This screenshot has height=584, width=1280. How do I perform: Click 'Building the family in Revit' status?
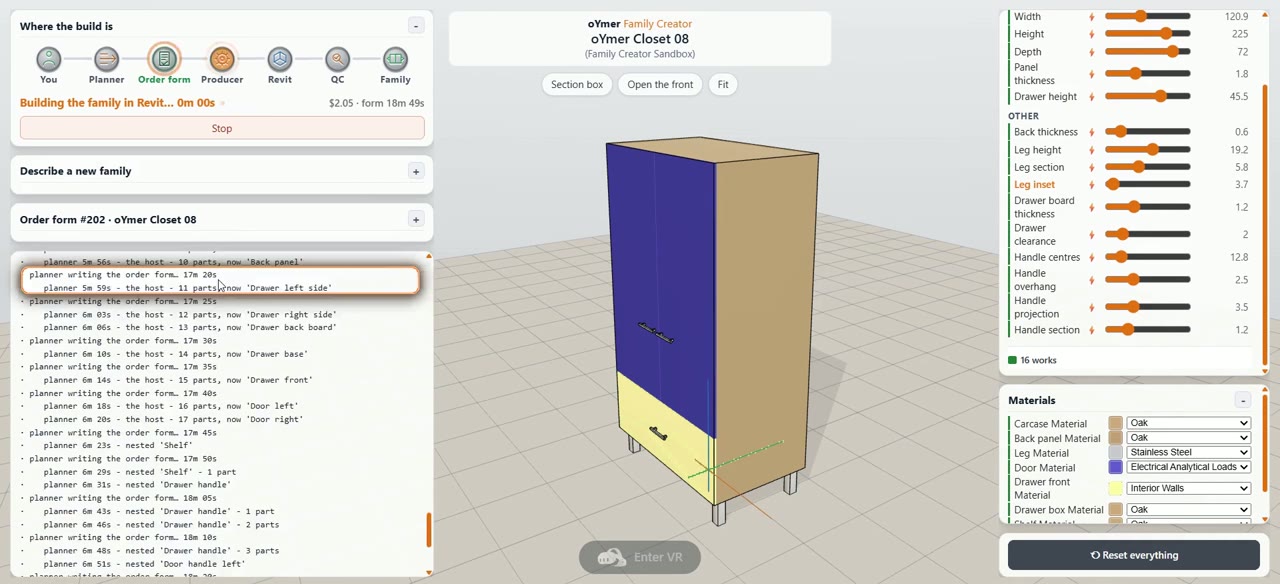117,103
